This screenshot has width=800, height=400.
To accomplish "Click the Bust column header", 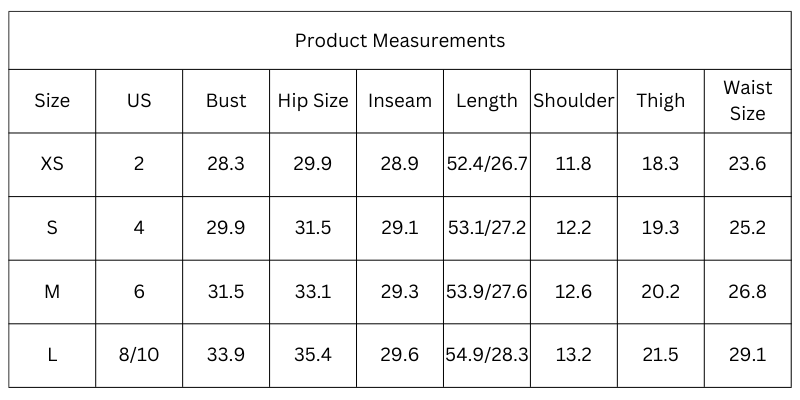I will (x=226, y=101).
